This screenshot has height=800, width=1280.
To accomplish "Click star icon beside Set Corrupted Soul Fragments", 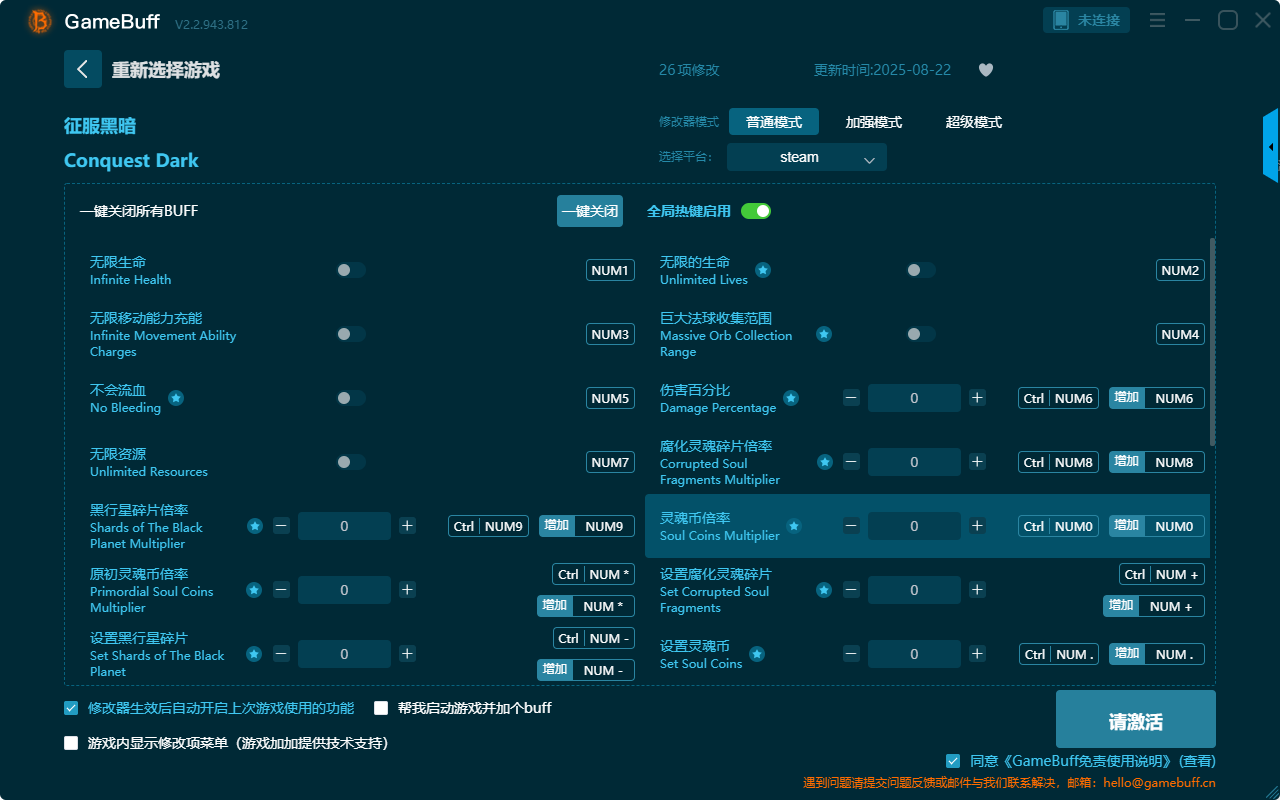I will (824, 590).
